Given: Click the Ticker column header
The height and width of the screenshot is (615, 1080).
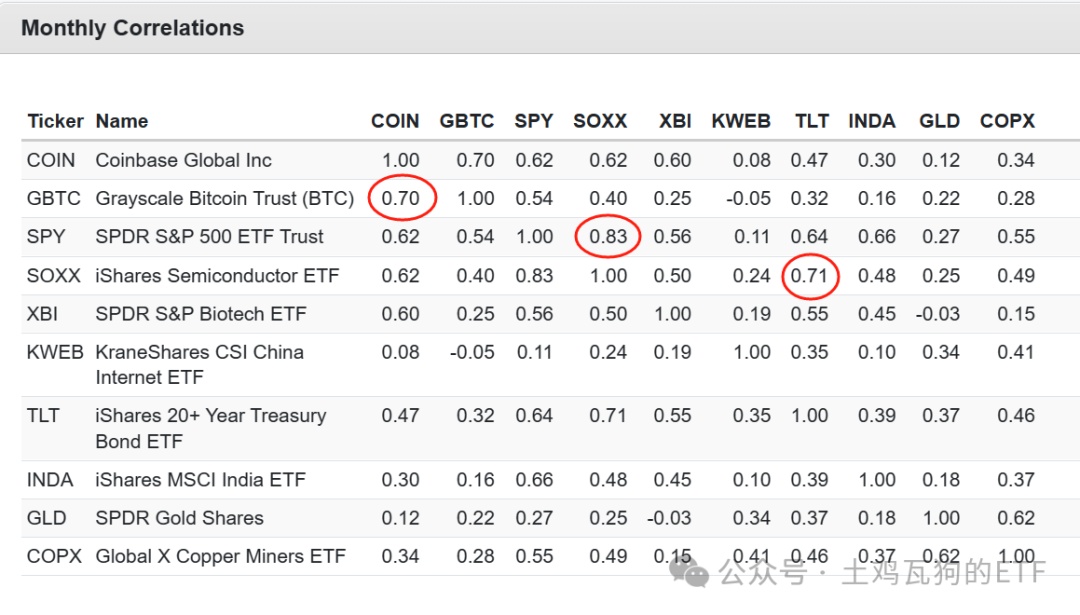Looking at the screenshot, I should [x=56, y=121].
